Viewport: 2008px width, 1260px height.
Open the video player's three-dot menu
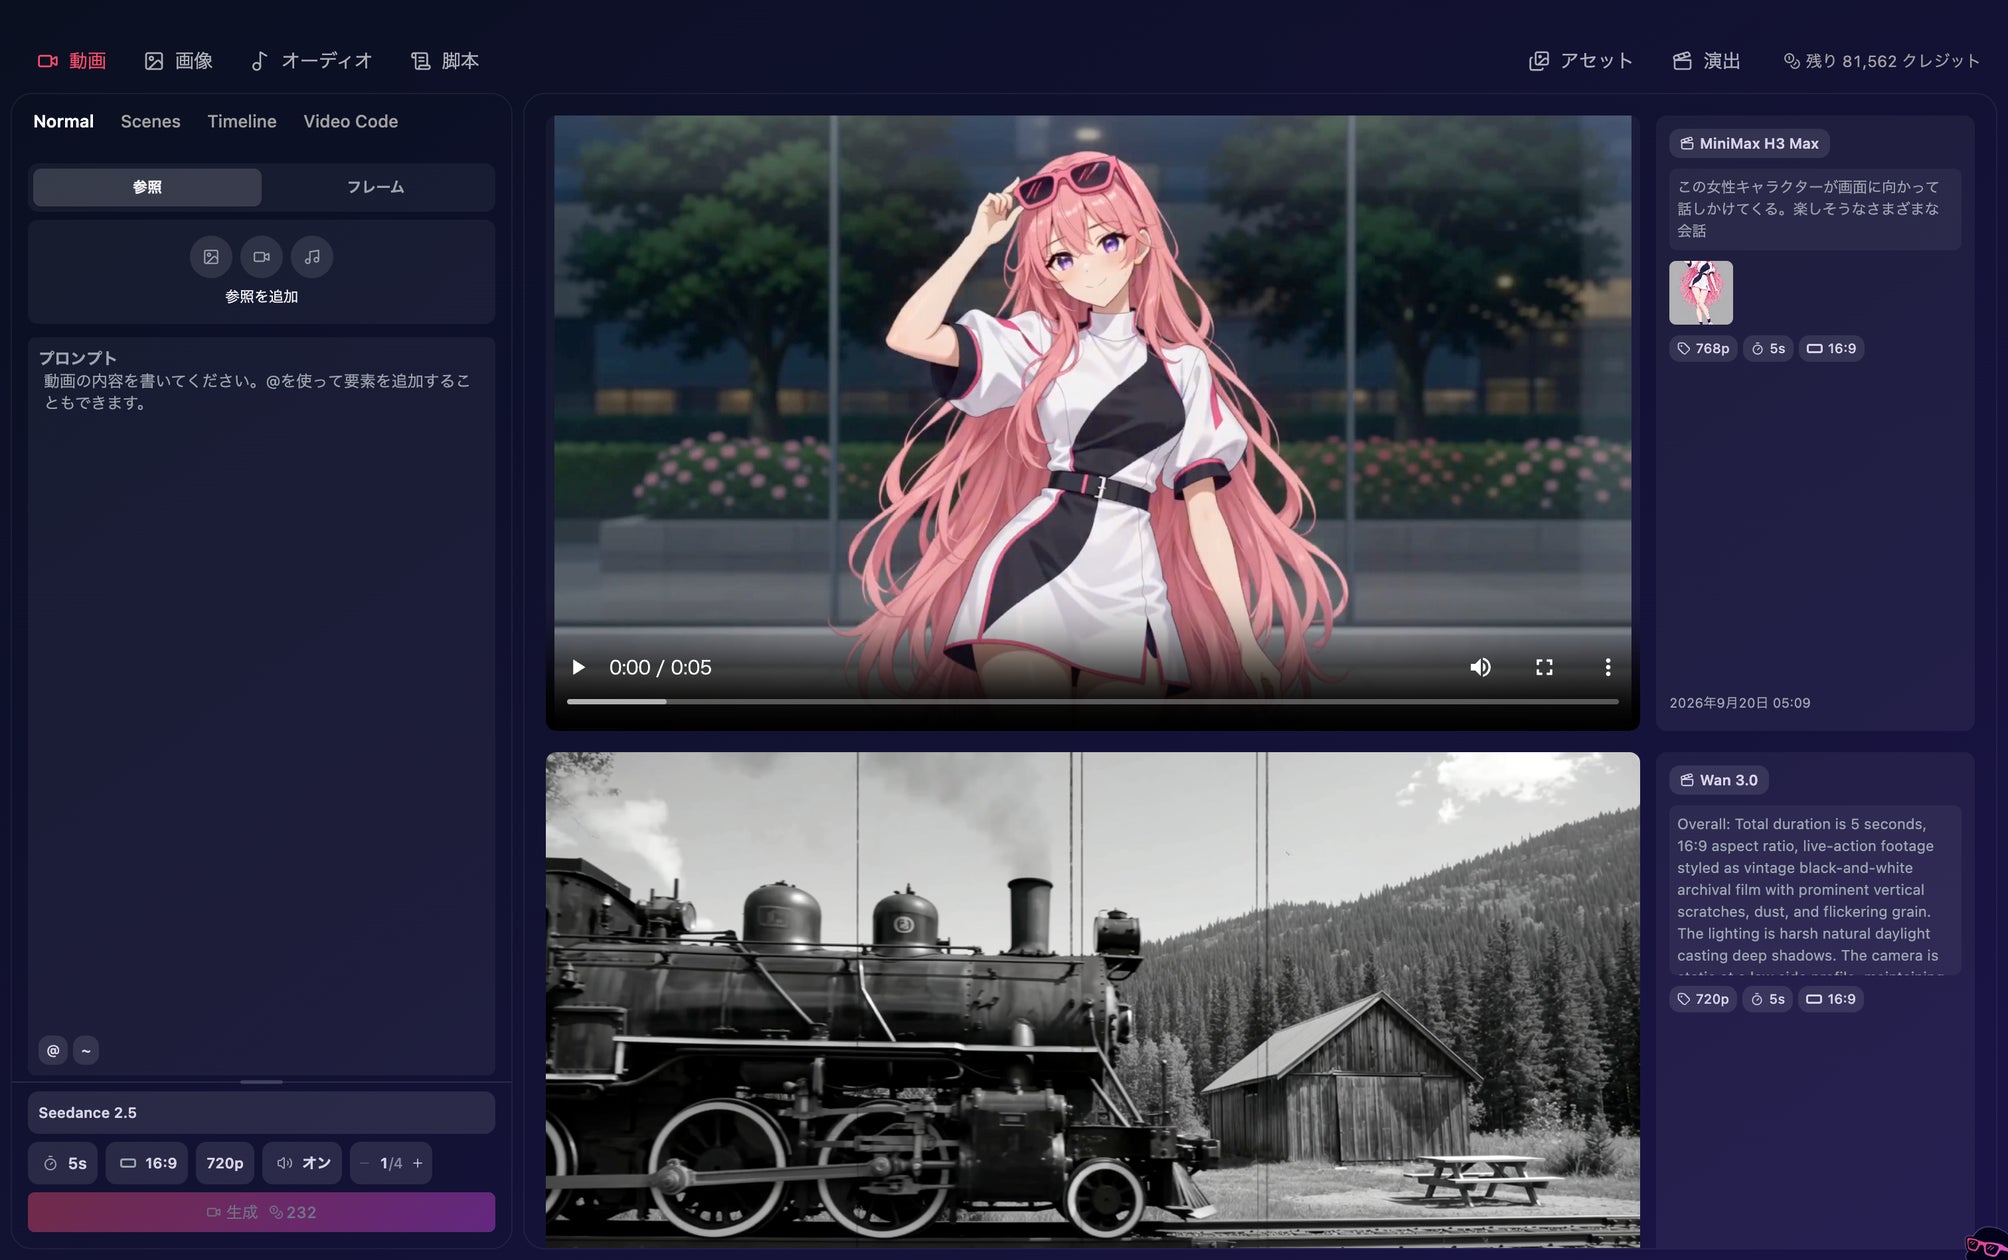(1608, 667)
